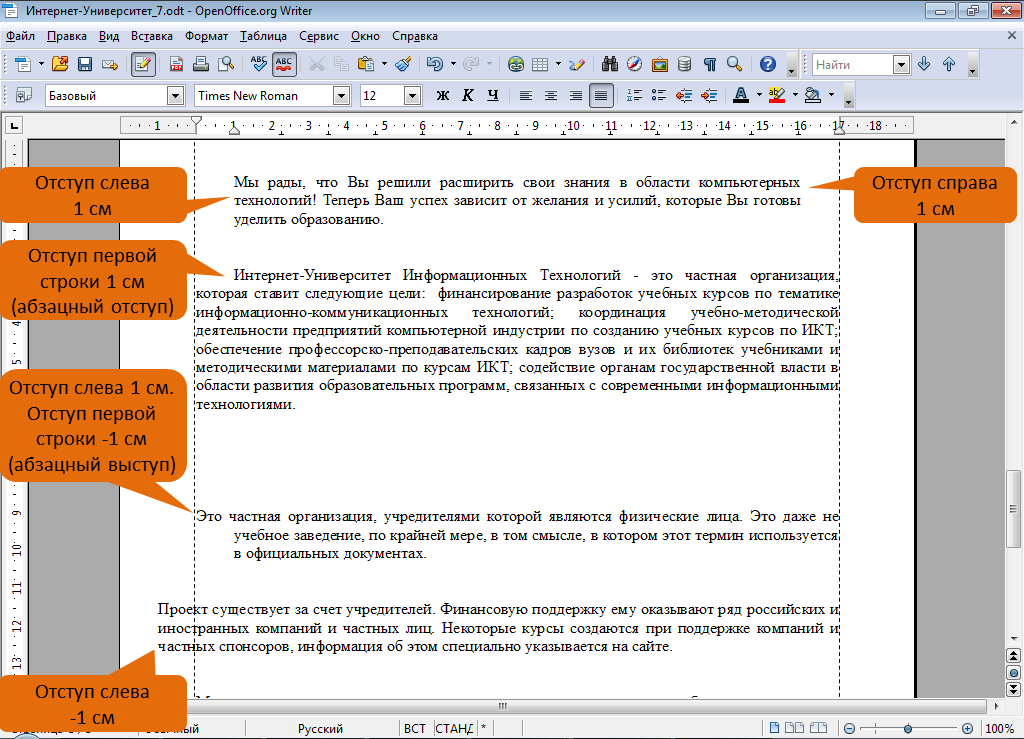Open the Вид menu
The height and width of the screenshot is (739, 1024).
pos(109,36)
